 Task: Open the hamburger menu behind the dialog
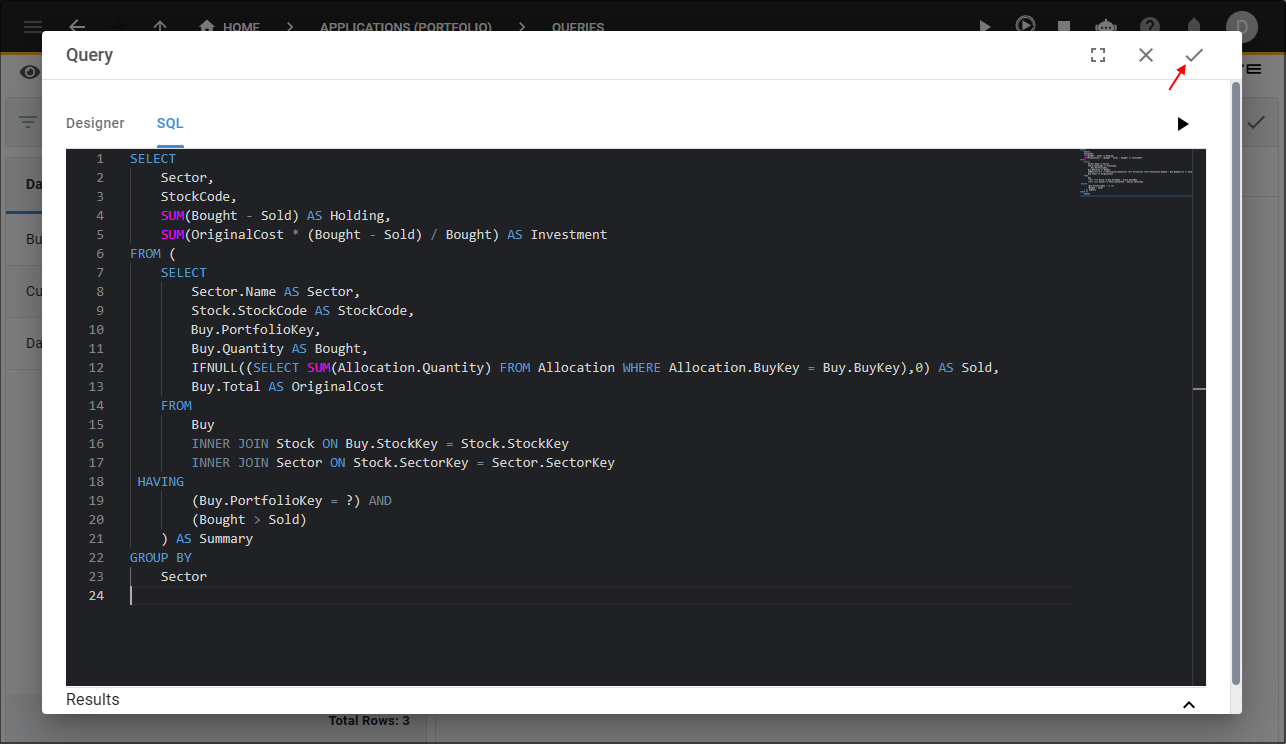click(33, 27)
